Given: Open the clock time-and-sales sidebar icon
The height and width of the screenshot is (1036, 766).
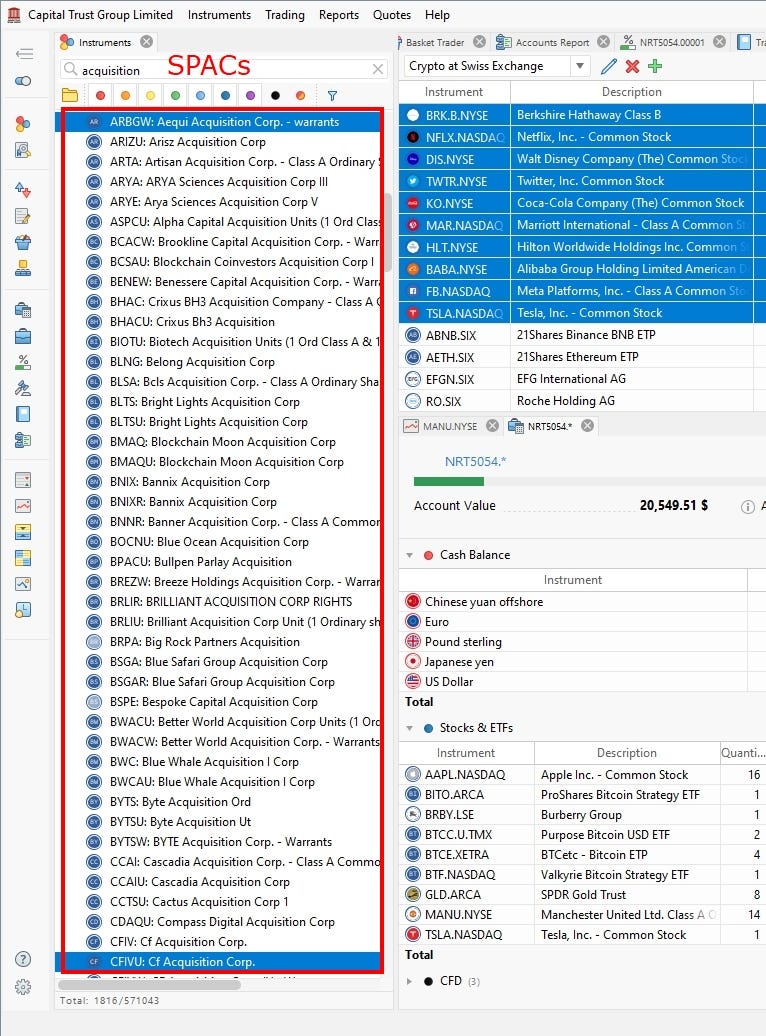Looking at the screenshot, I should pos(23,610).
